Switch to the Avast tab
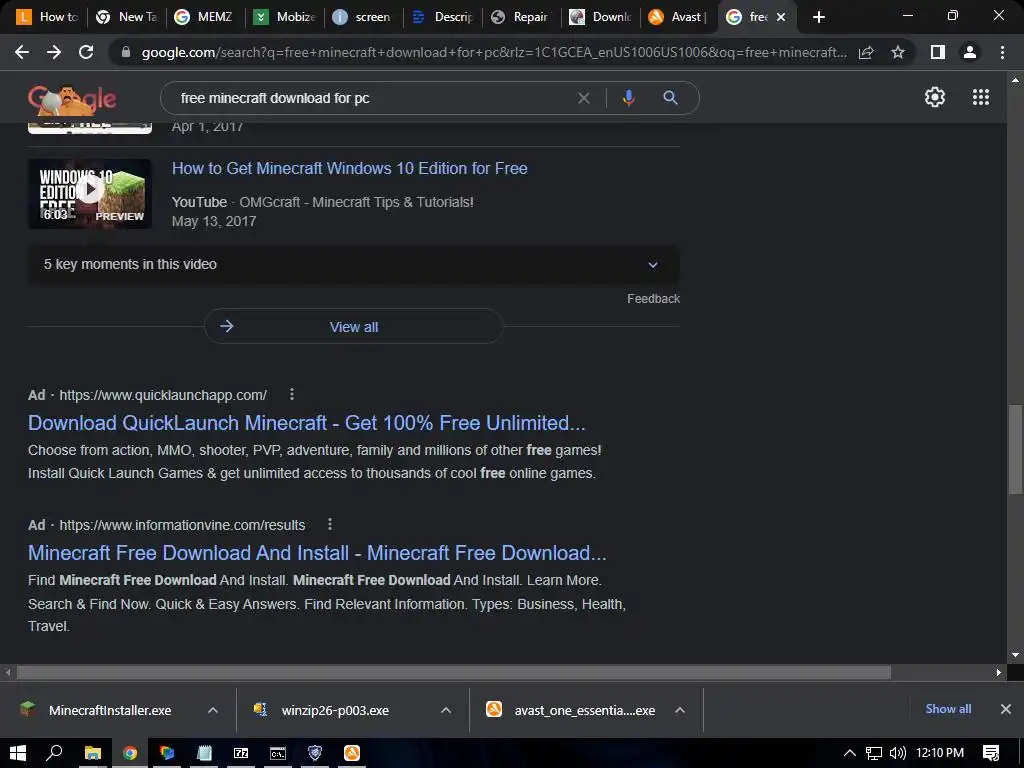1024x768 pixels. [x=679, y=17]
